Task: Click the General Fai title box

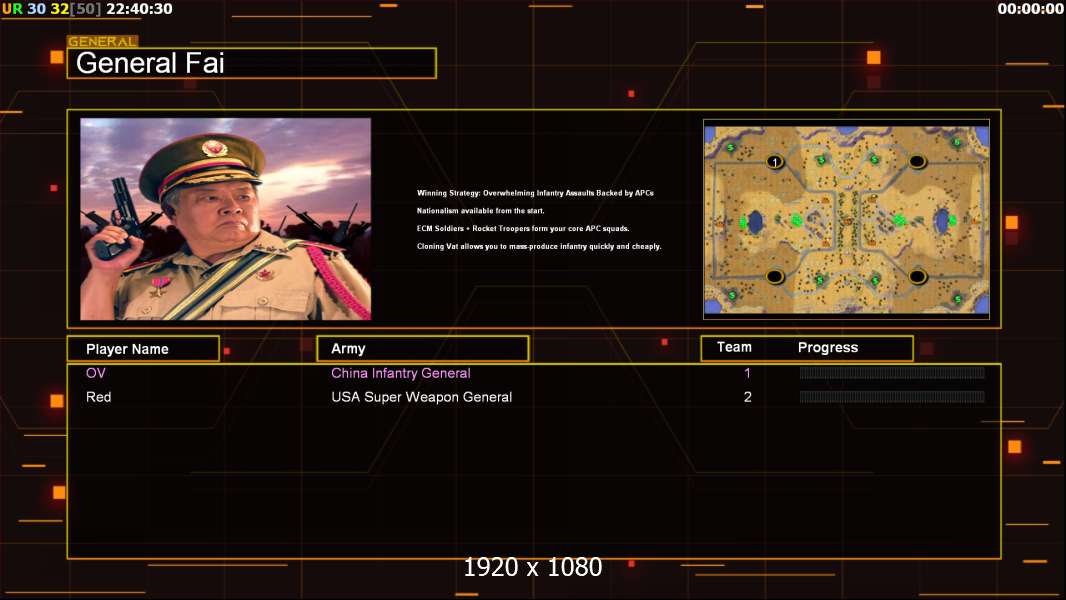Action: pyautogui.click(x=252, y=63)
